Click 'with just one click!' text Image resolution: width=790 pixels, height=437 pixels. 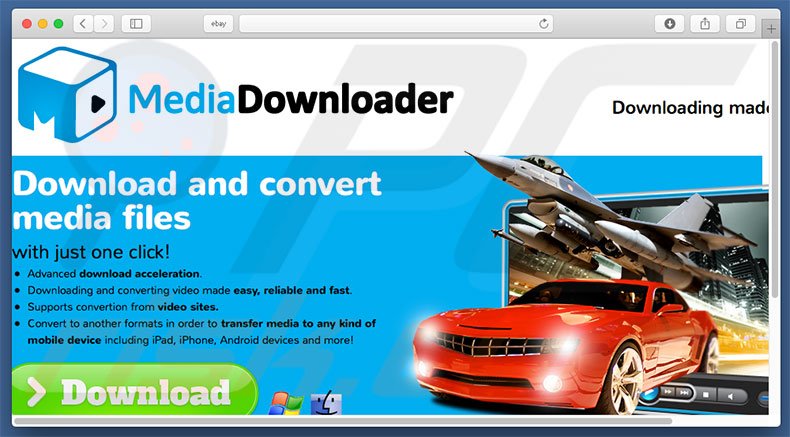tap(91, 252)
